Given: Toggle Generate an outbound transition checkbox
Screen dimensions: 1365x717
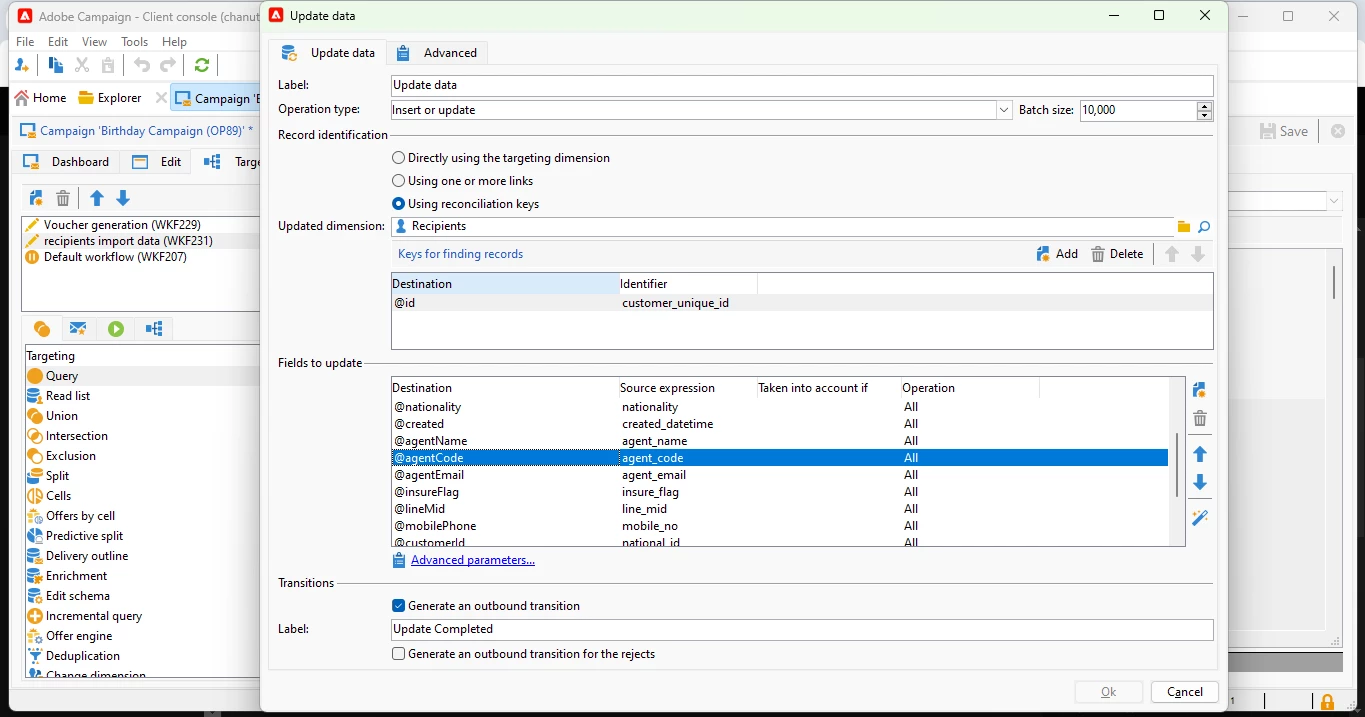Looking at the screenshot, I should (x=399, y=606).
